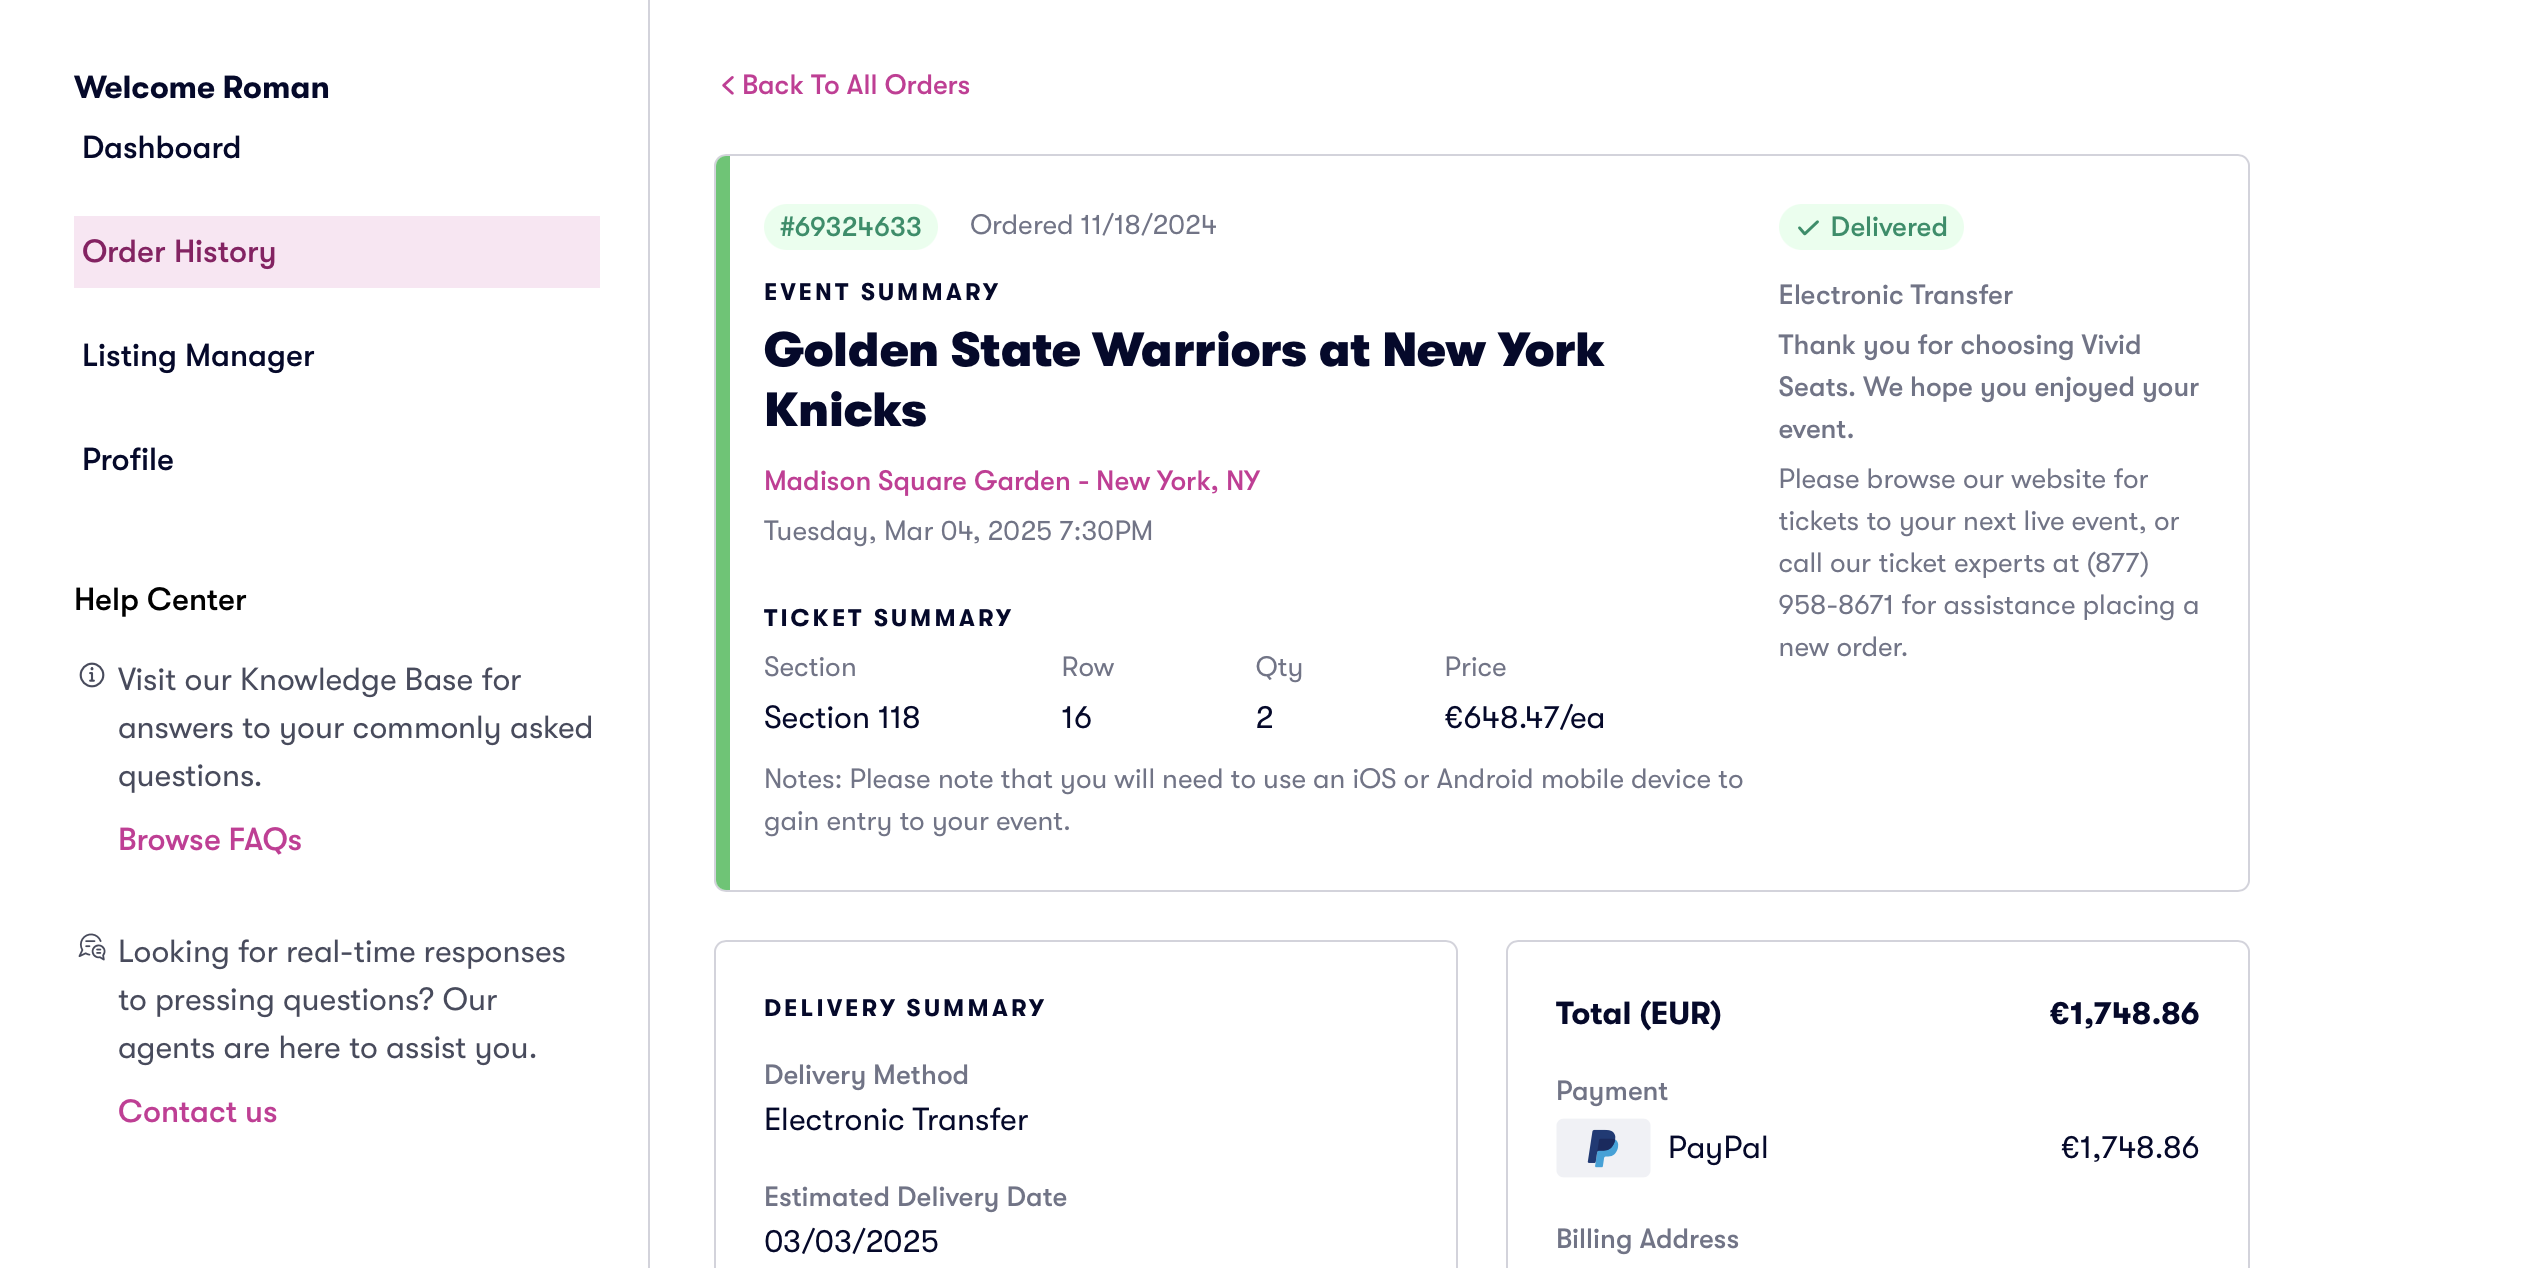This screenshot has height=1268, width=2526.
Task: Click the Delivered status badge
Action: coord(1871,227)
